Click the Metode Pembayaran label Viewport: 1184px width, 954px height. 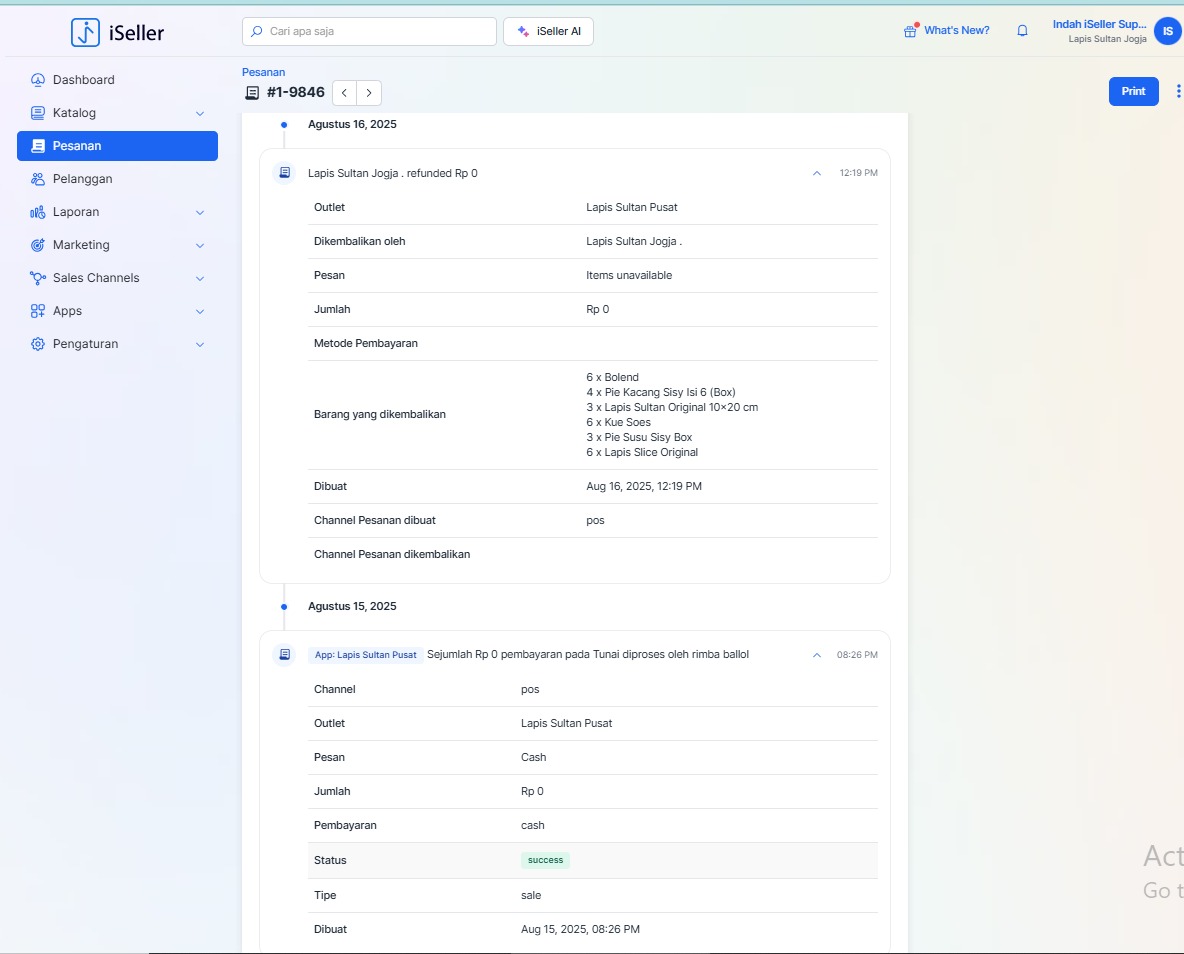pyautogui.click(x=365, y=344)
